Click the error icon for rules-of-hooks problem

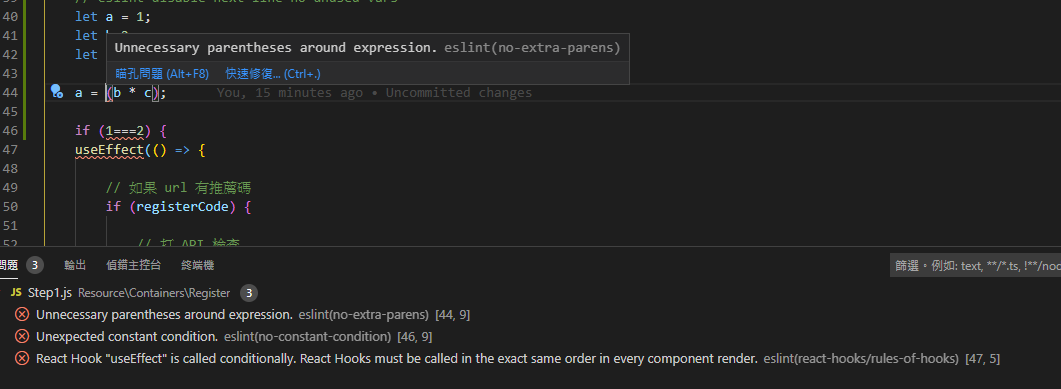[x=22, y=359]
